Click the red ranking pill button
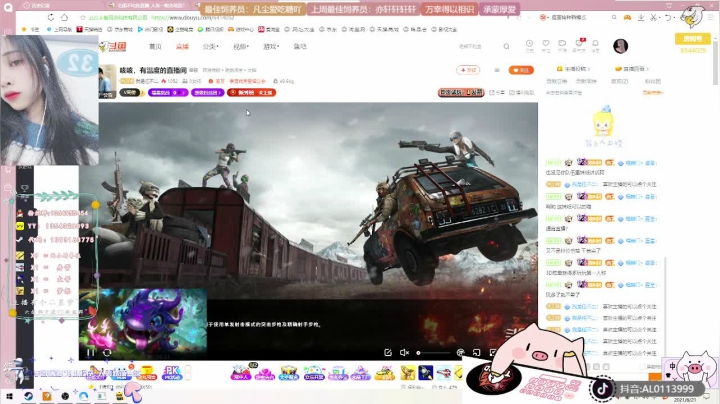The width and height of the screenshot is (720, 404). click(252, 93)
